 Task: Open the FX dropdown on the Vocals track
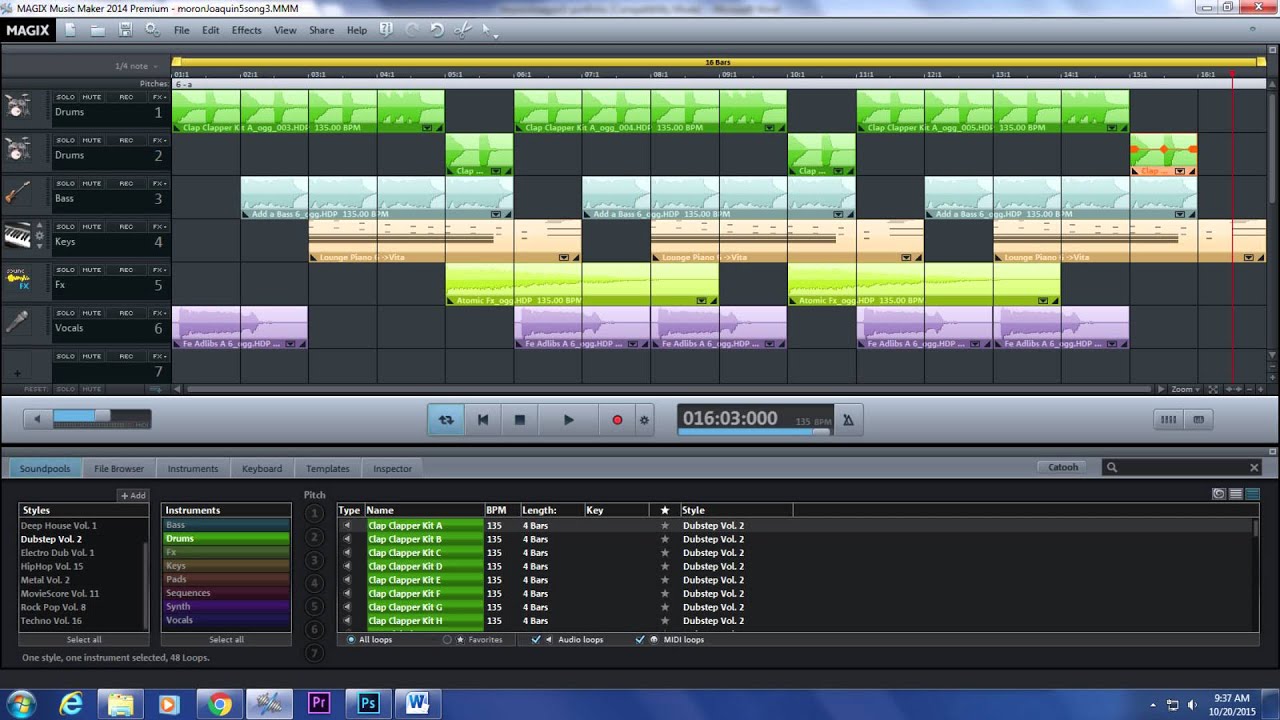tap(159, 313)
